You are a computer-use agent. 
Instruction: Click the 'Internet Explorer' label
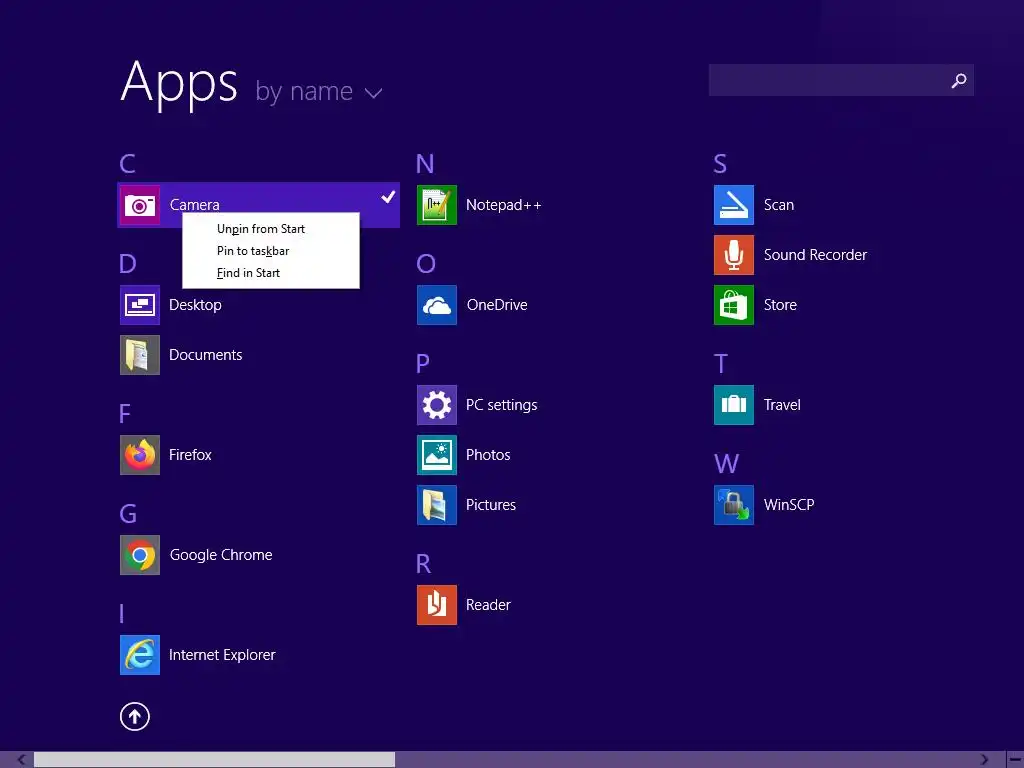(222, 655)
